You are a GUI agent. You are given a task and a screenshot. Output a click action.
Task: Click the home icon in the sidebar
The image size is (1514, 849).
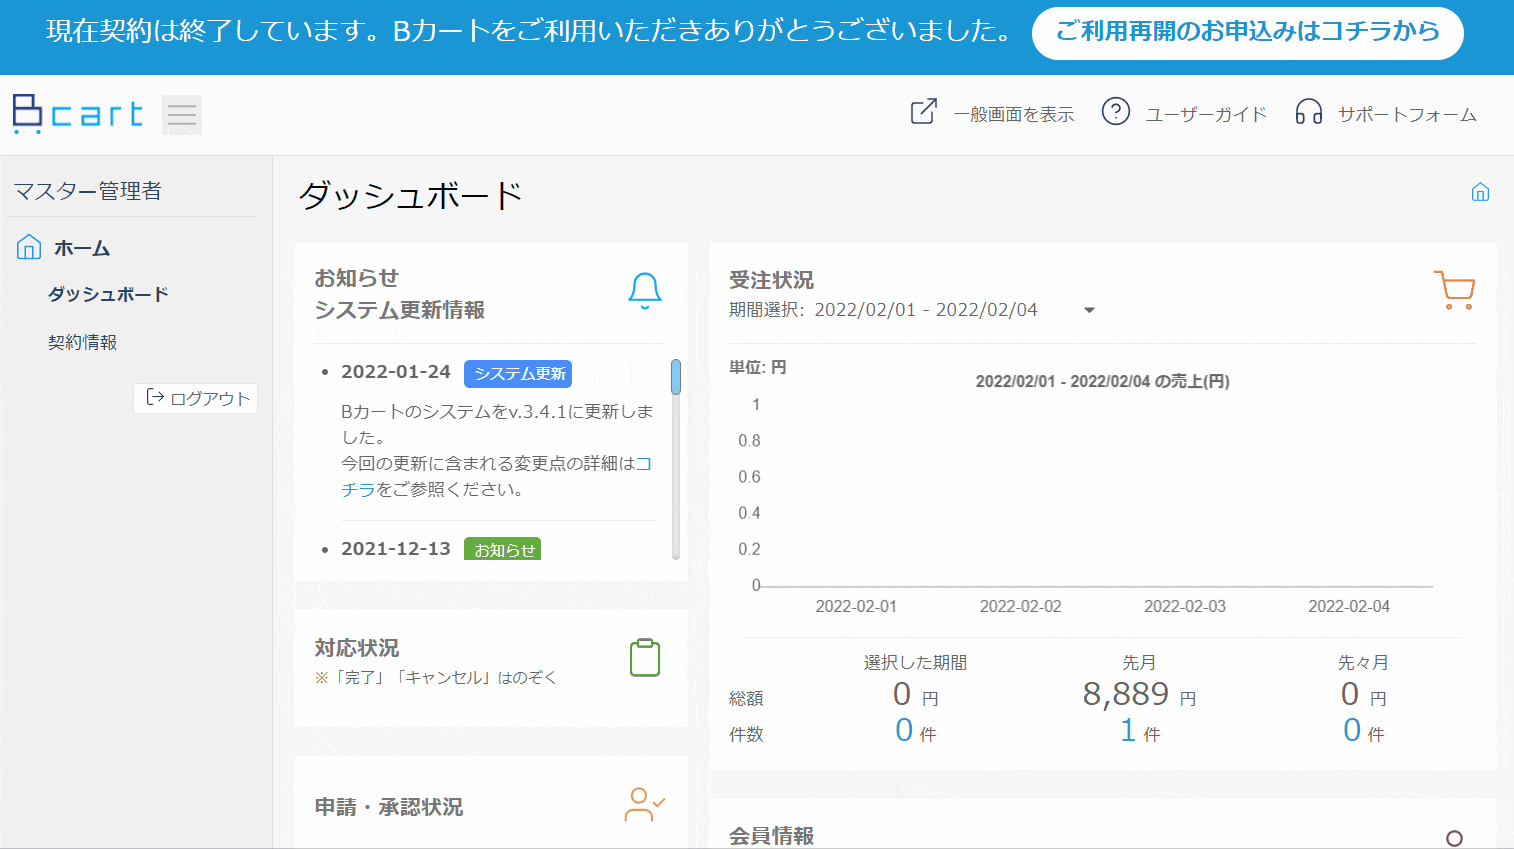coord(29,247)
